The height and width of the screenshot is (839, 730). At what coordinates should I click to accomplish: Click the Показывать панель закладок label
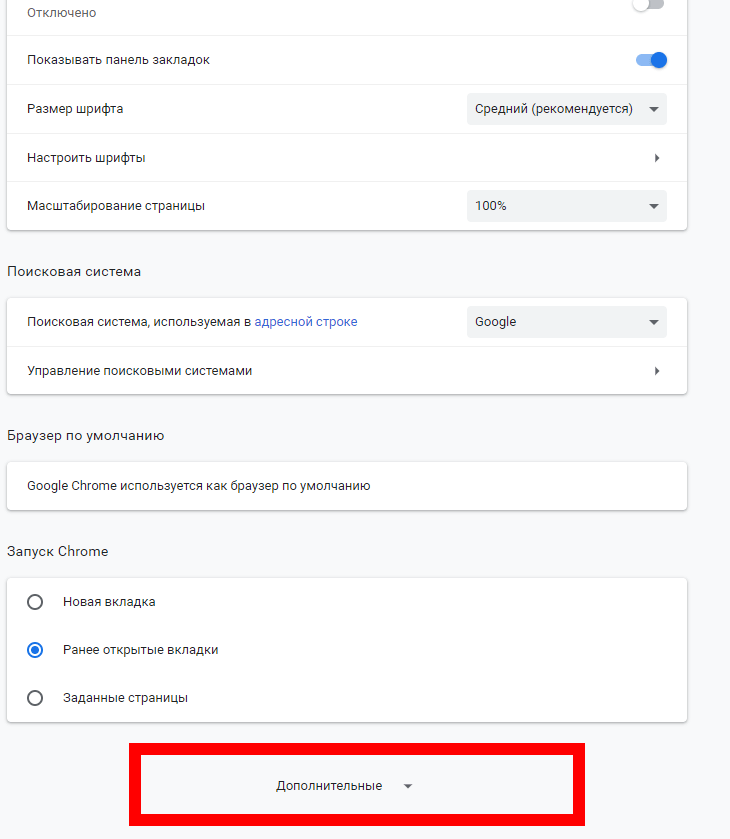[119, 60]
